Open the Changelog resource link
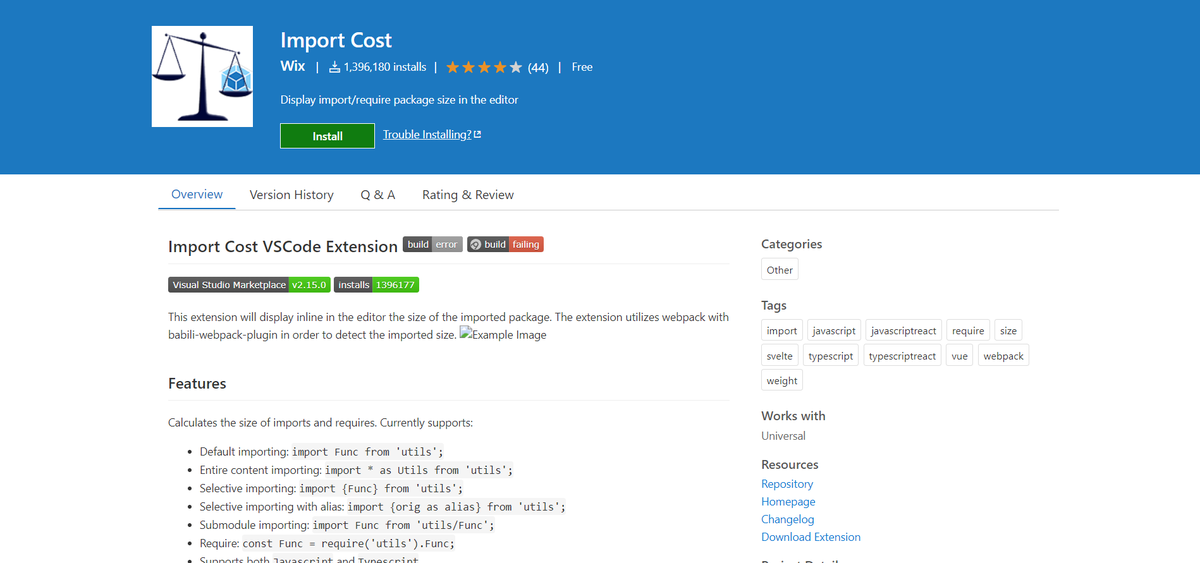Image resolution: width=1200 pixels, height=563 pixels. 788,519
